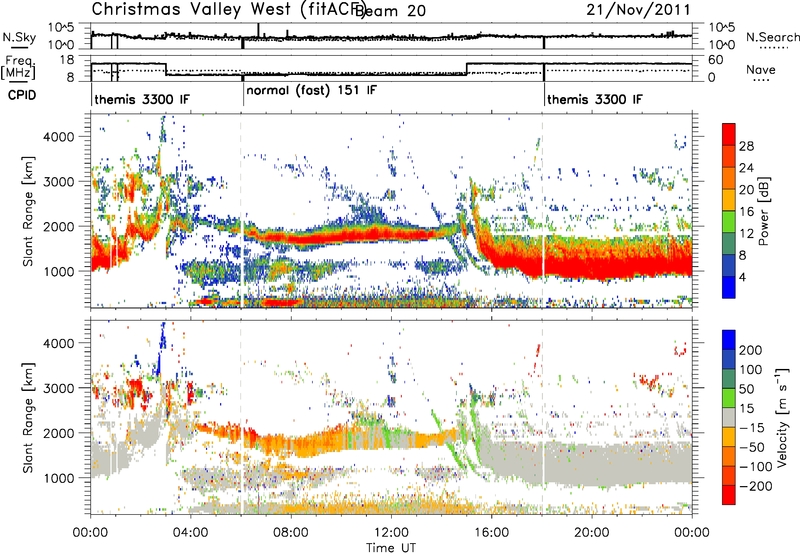Click the date '21/Nov/2011'

(x=638, y=9)
